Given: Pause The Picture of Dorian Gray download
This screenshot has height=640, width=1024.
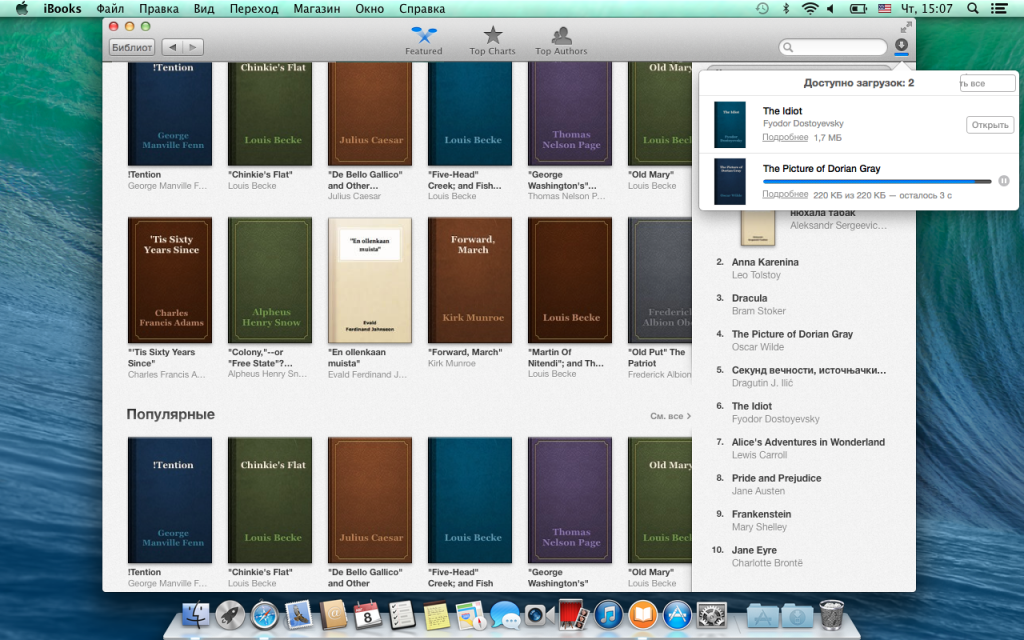Looking at the screenshot, I should point(1003,181).
